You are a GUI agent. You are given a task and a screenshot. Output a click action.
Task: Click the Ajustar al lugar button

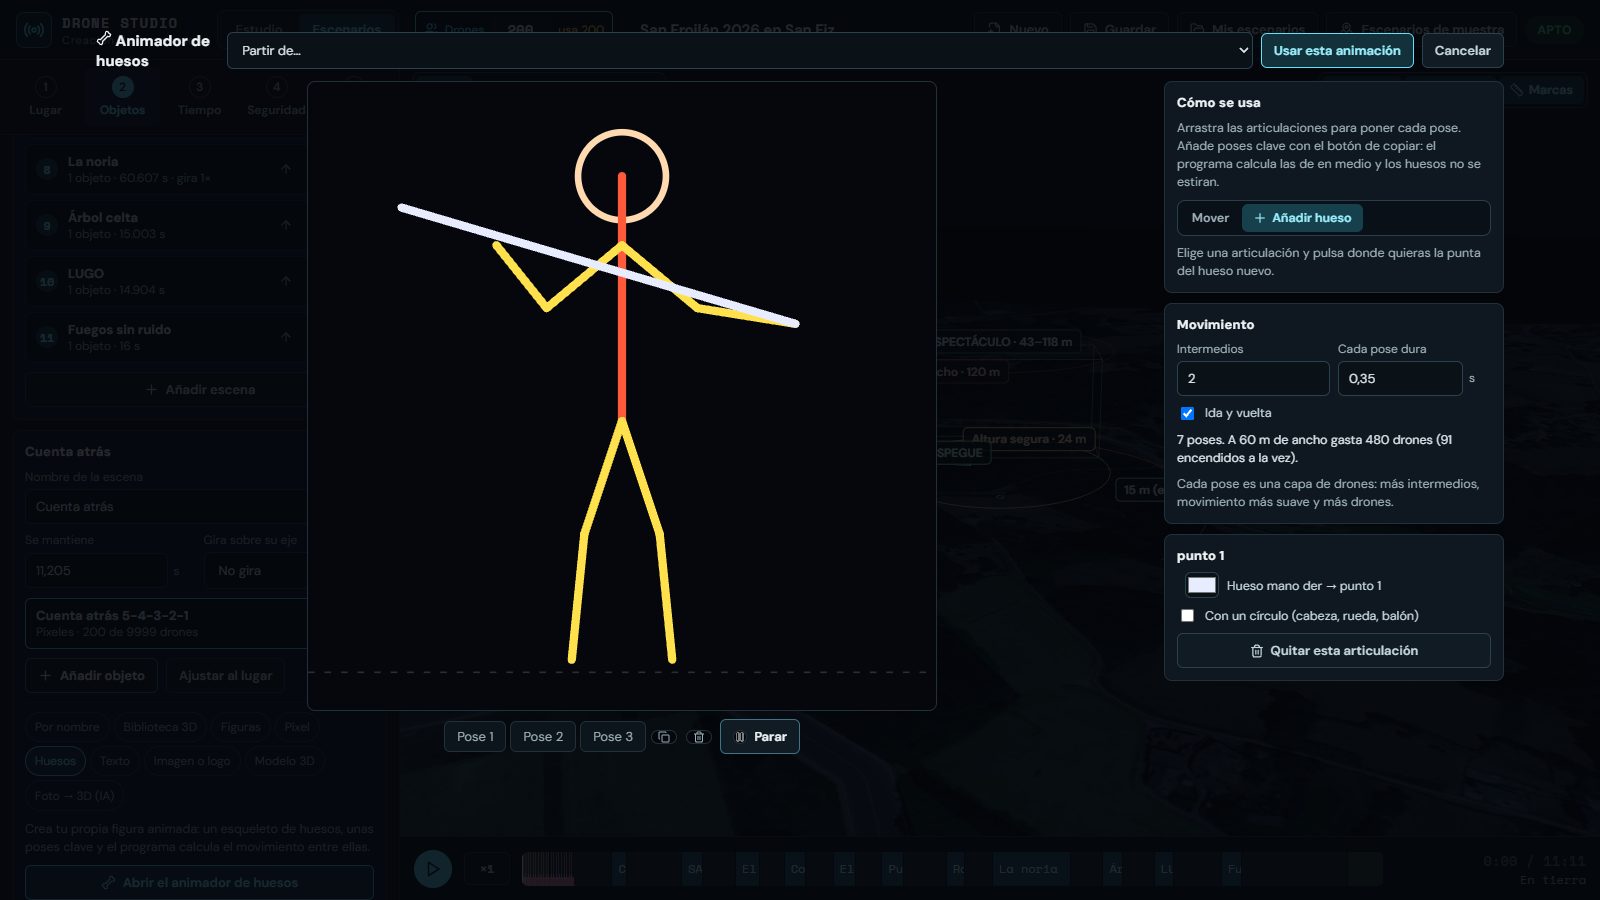click(225, 676)
